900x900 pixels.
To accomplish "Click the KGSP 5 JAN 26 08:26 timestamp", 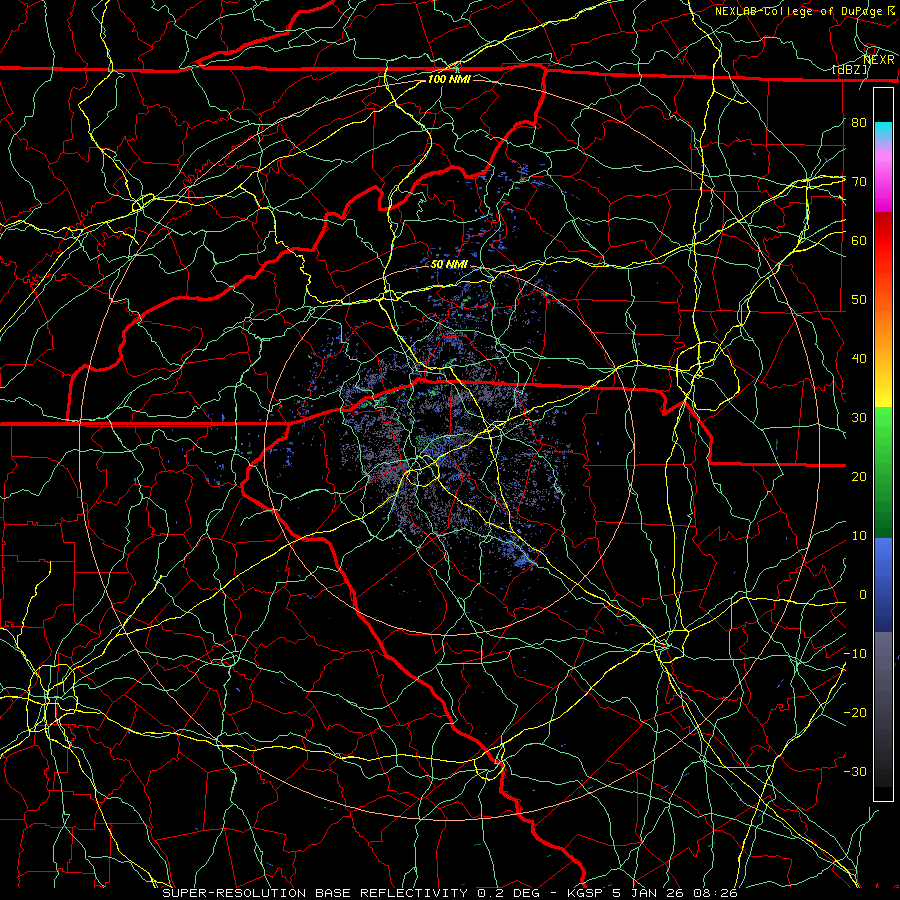I will (651, 893).
